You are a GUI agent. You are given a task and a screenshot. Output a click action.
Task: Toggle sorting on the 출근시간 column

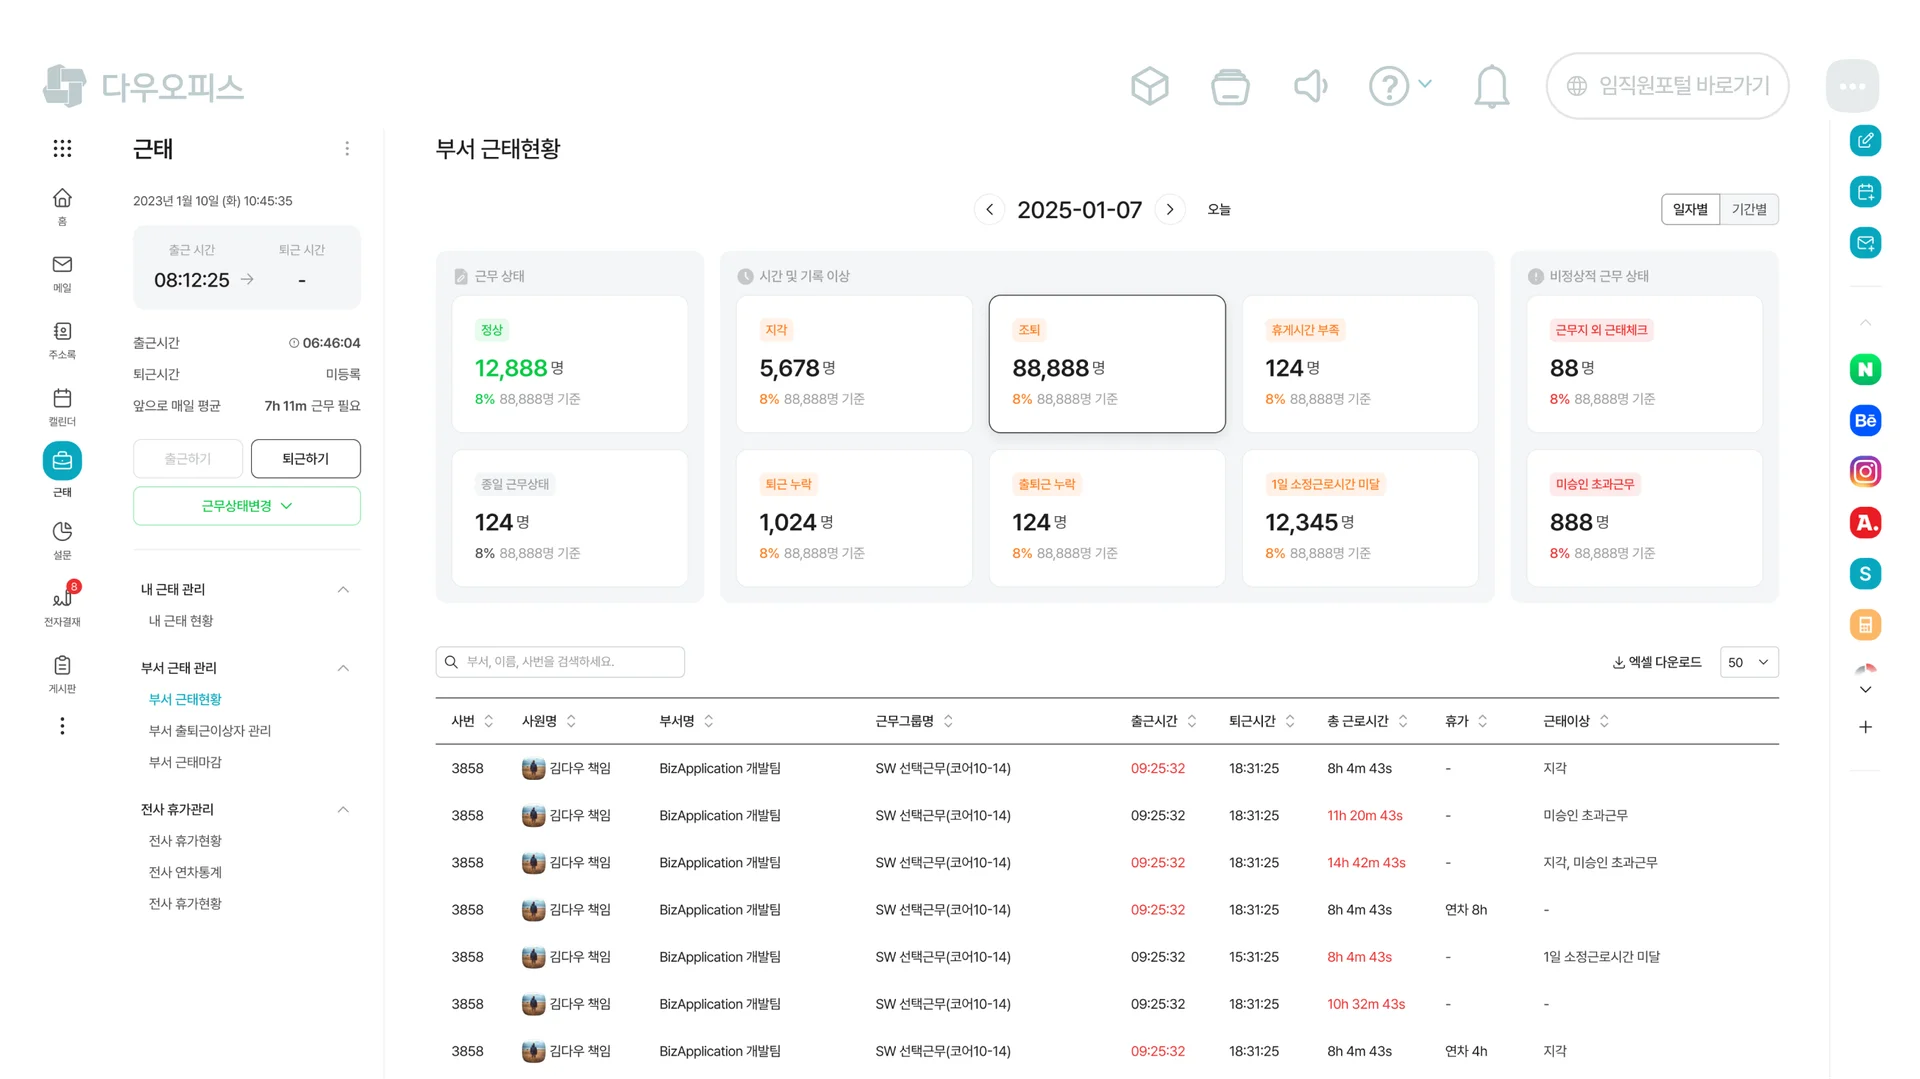coord(1191,720)
